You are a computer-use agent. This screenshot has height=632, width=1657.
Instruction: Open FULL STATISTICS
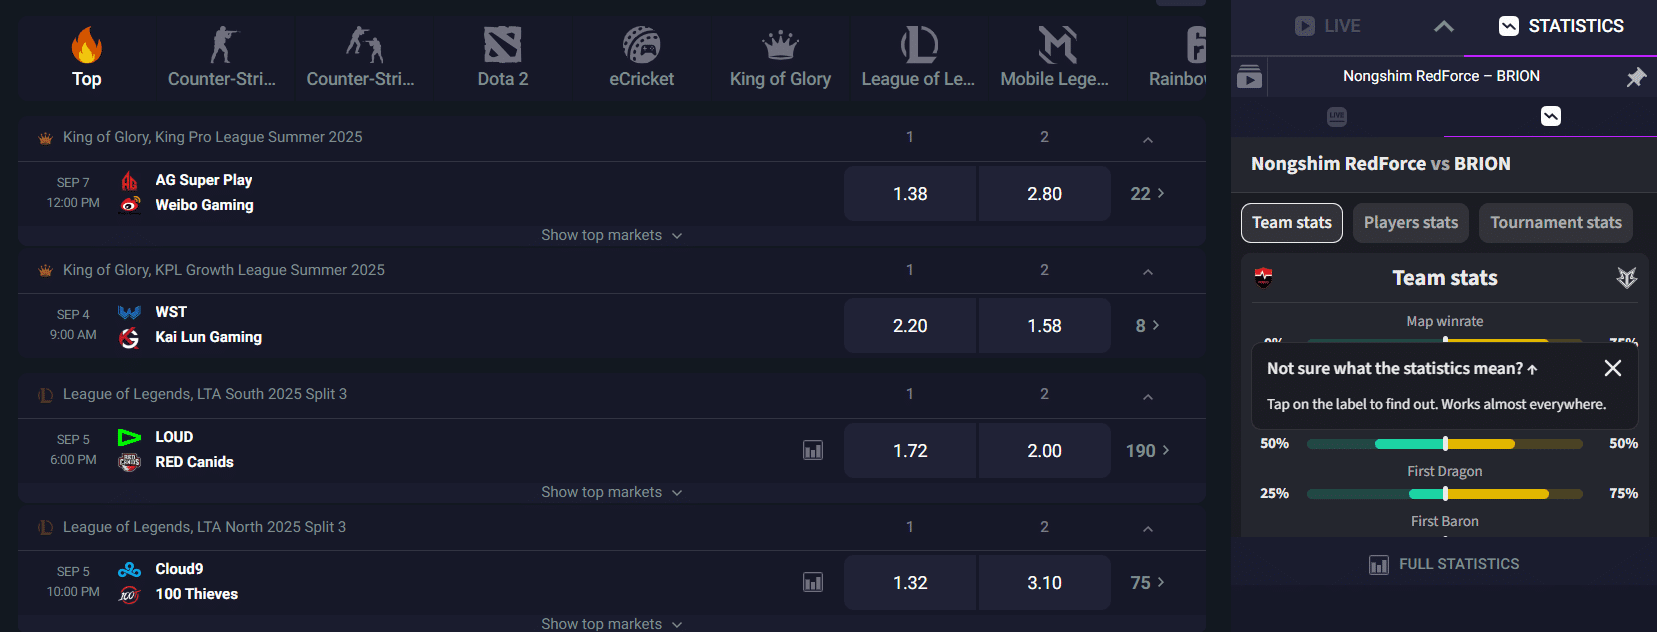click(1443, 563)
